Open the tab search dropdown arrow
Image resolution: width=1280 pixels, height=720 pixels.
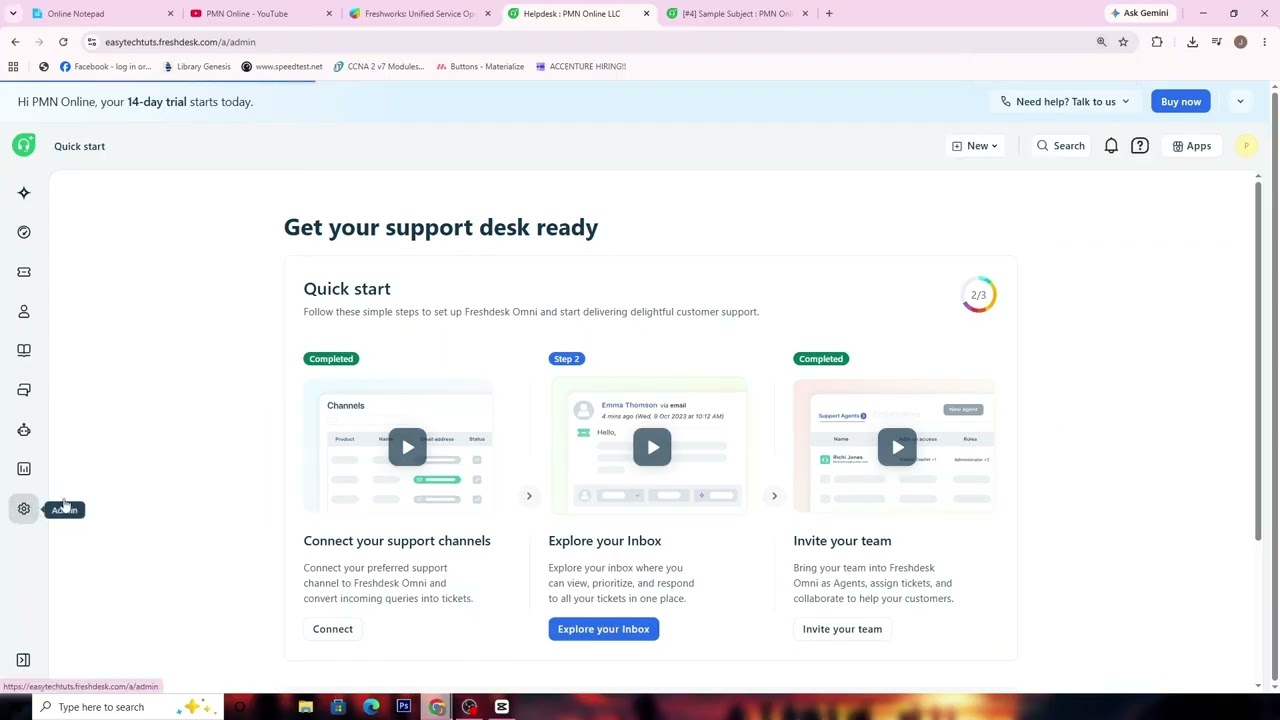pyautogui.click(x=13, y=14)
